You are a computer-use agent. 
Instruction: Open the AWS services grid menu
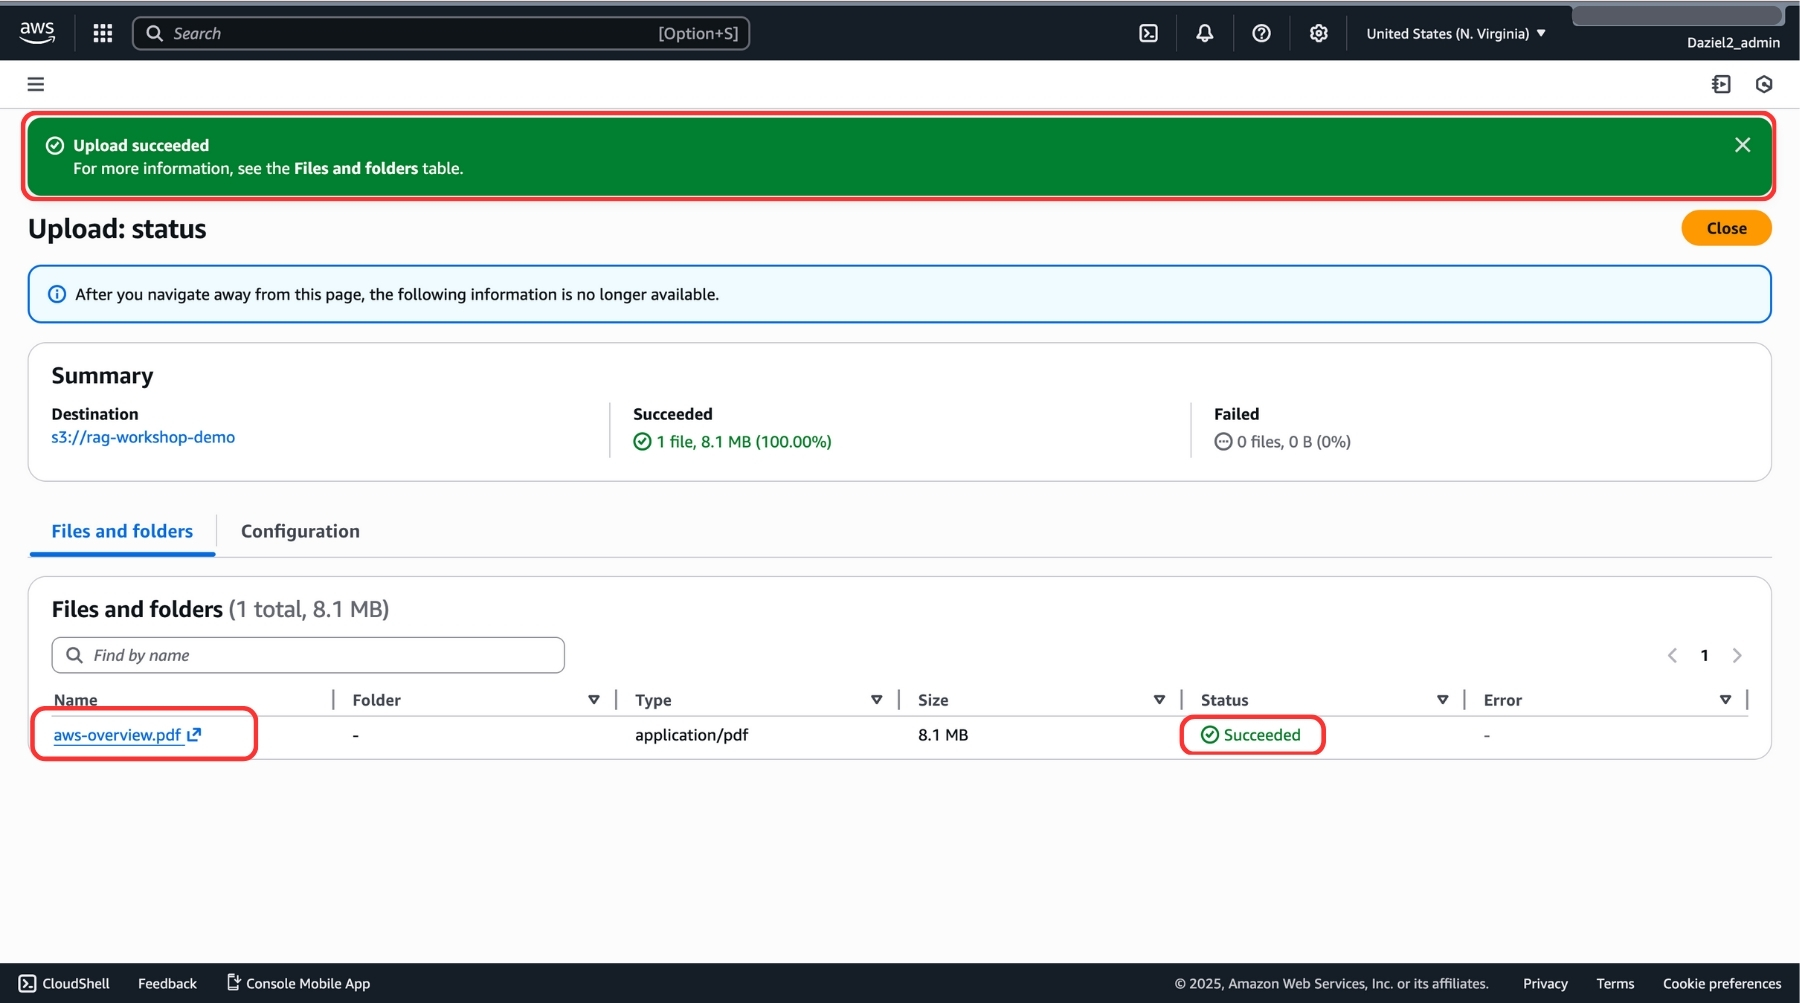102,33
